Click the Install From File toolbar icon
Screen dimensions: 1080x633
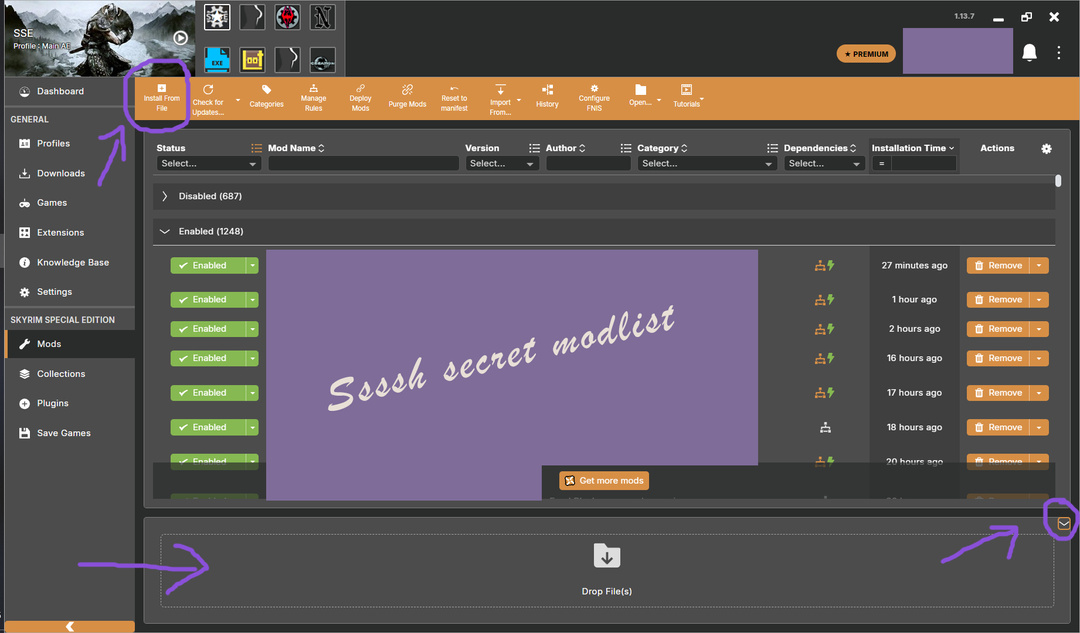click(x=161, y=97)
